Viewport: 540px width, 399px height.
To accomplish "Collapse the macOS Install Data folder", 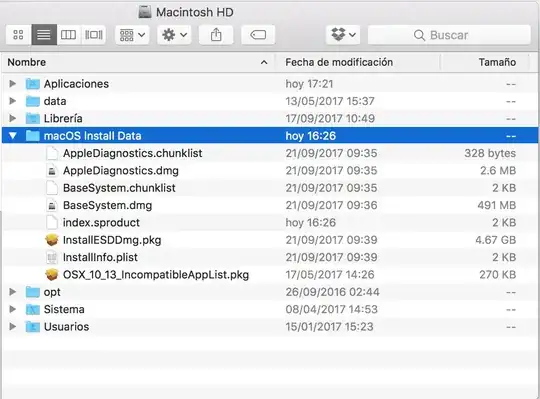I will coord(13,136).
